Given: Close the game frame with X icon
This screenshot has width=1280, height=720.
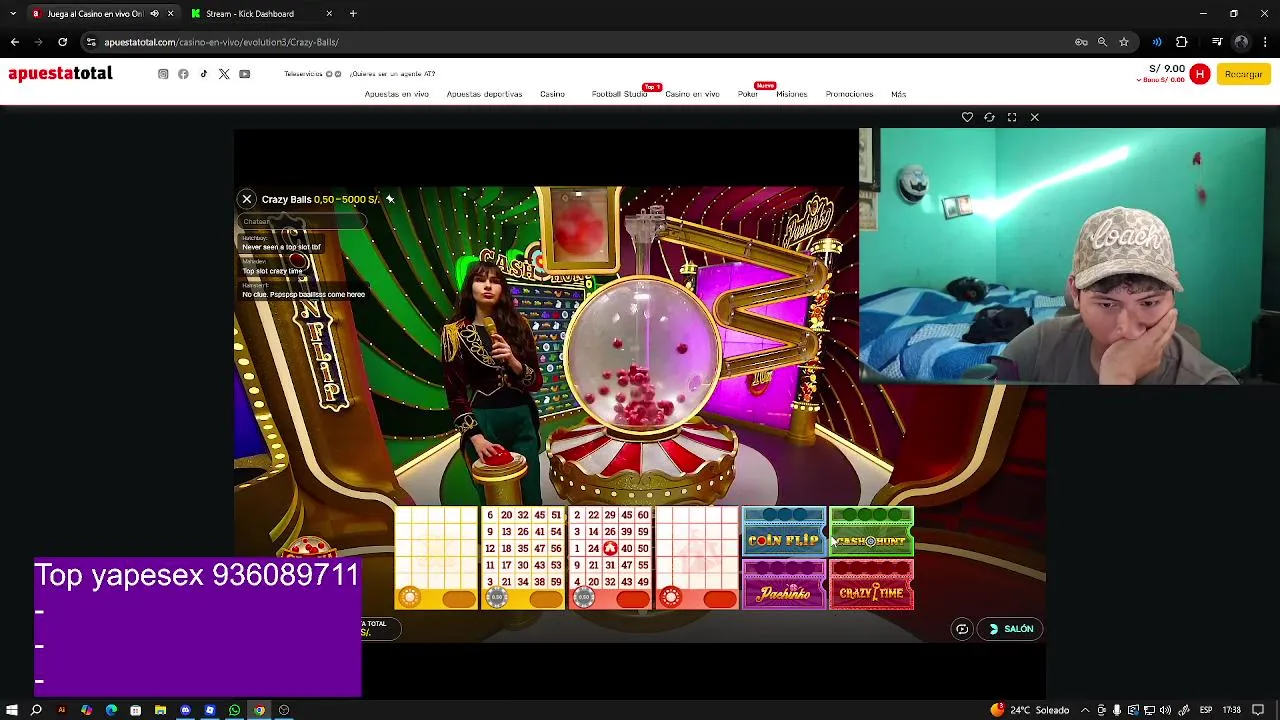Looking at the screenshot, I should coord(1035,117).
